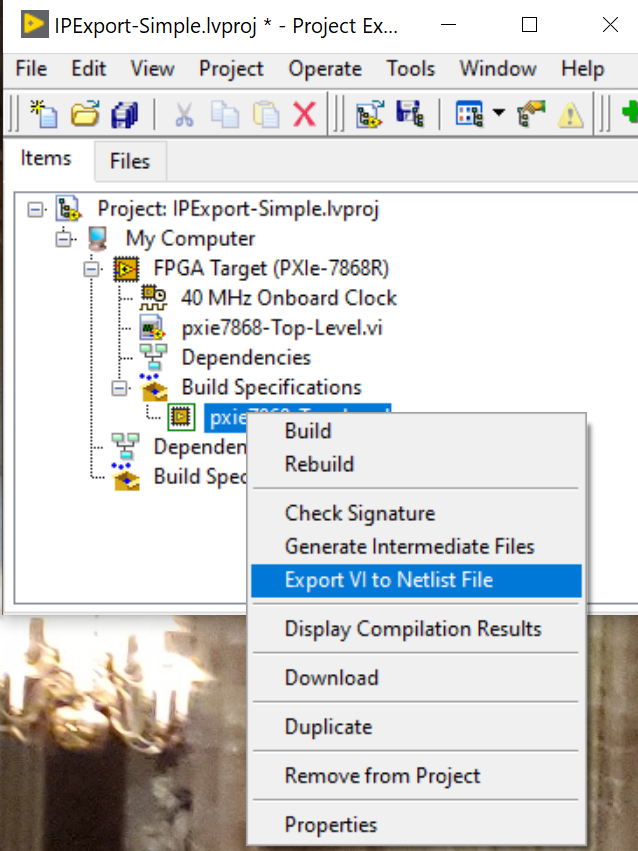The height and width of the screenshot is (851, 638).
Task: Select Remove from Project entry
Action: coord(416,776)
